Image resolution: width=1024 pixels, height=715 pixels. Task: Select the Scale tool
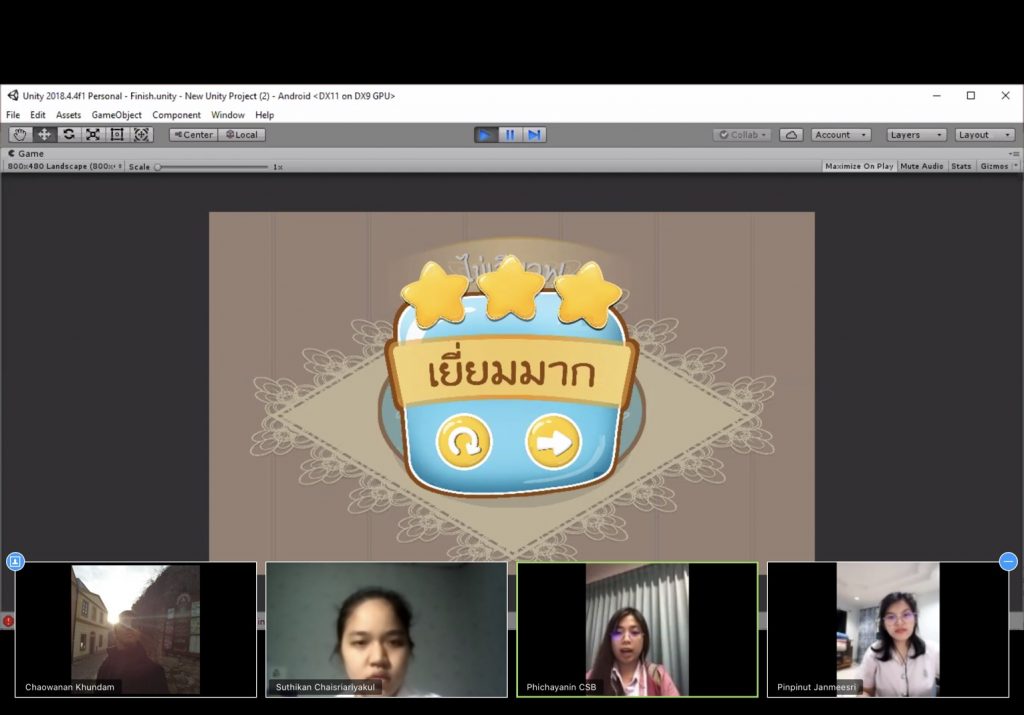tap(92, 135)
